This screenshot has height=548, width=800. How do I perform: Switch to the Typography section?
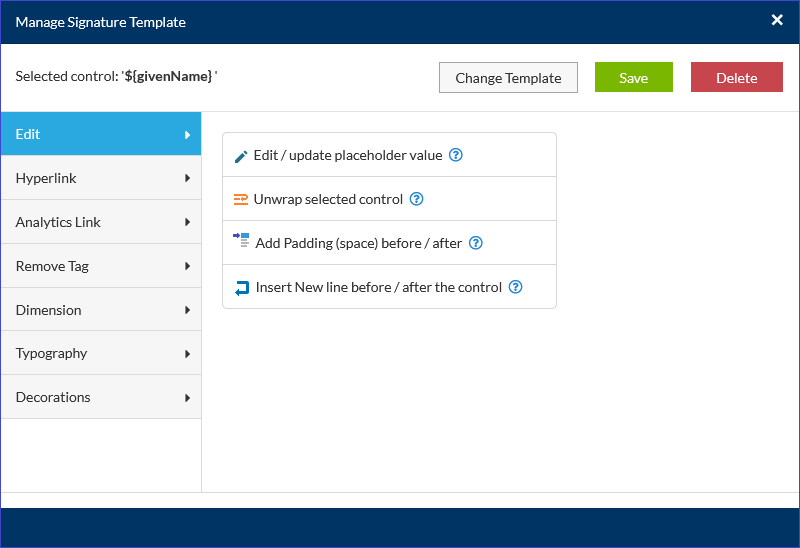(100, 353)
